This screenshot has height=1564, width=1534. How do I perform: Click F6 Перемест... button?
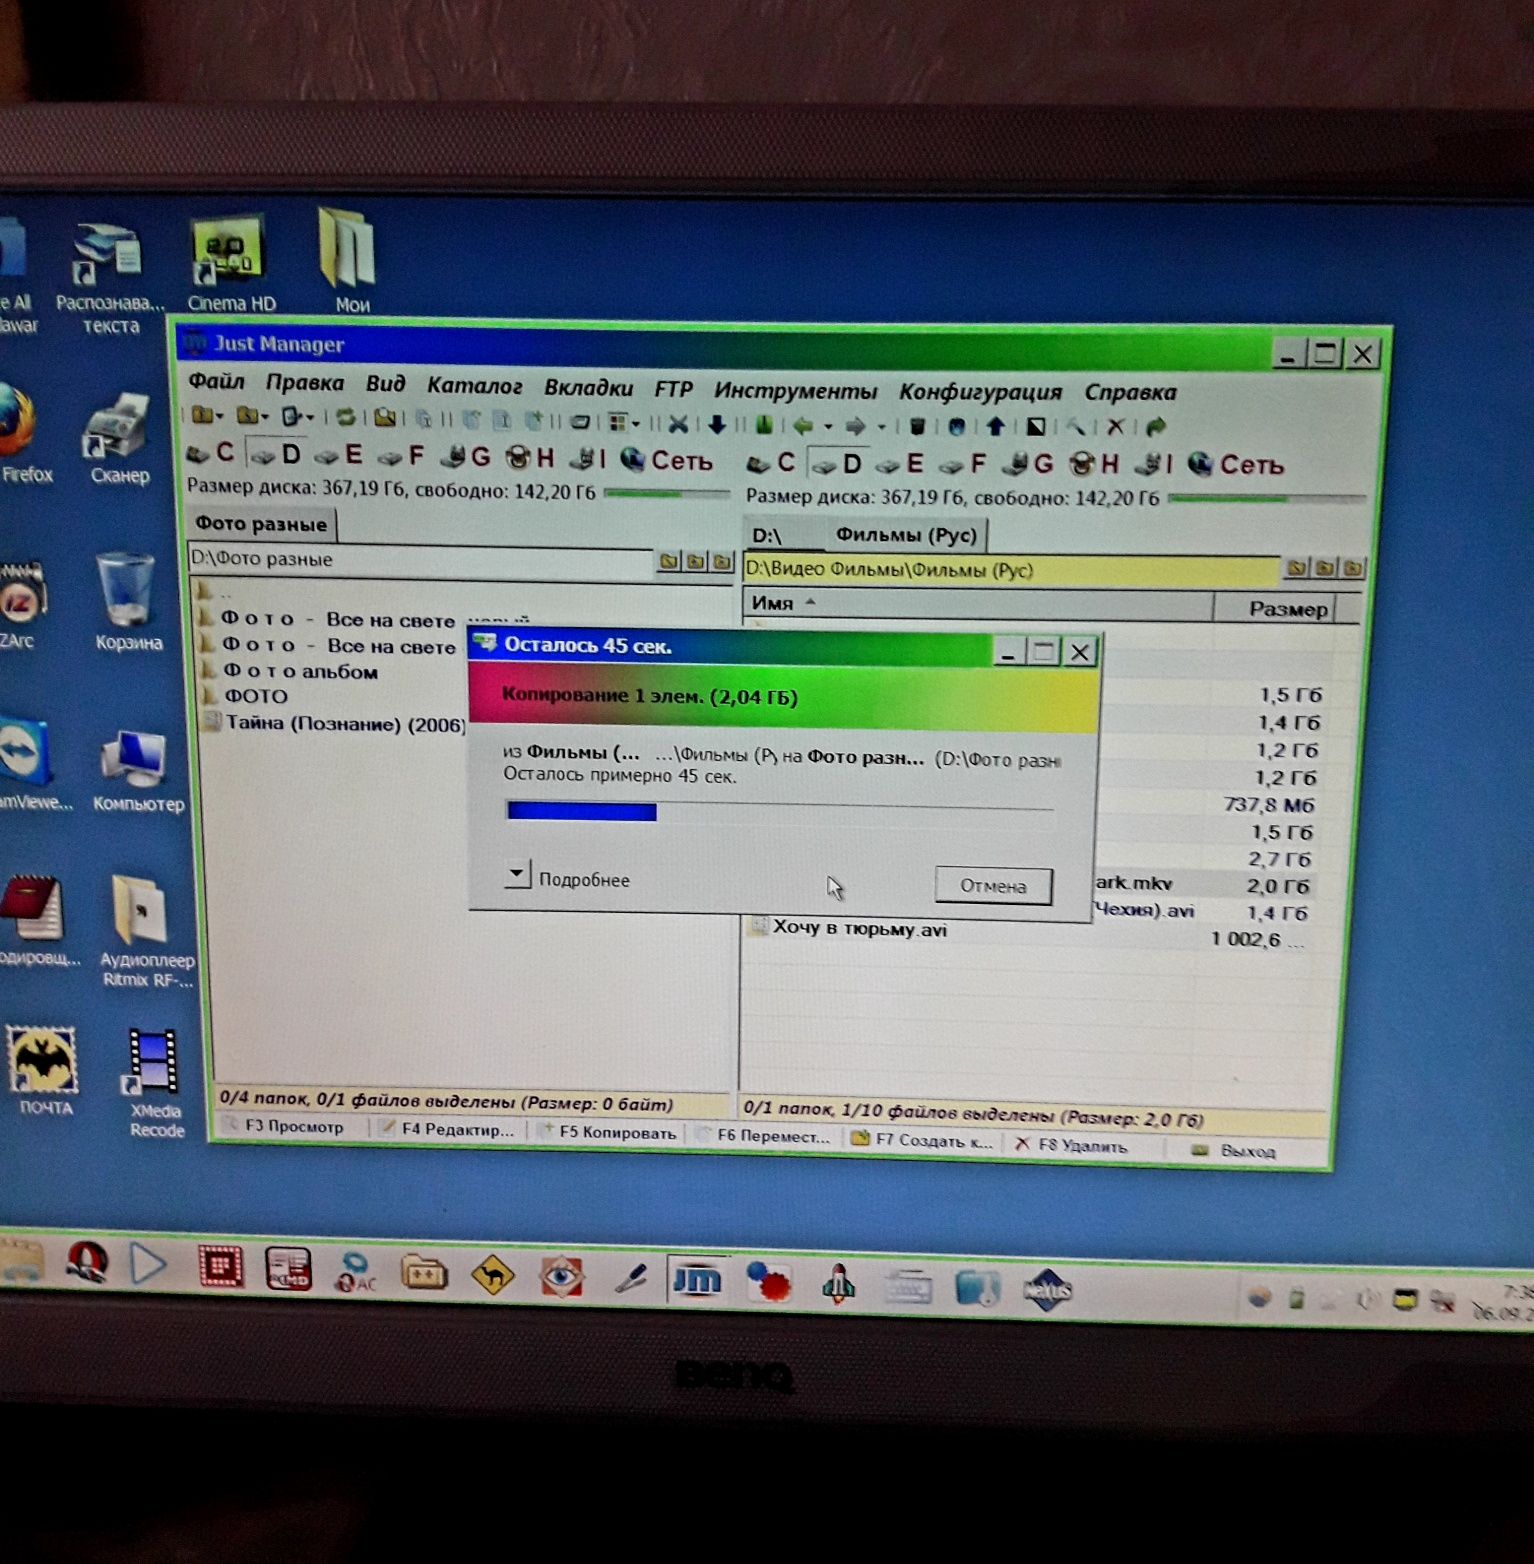764,1135
